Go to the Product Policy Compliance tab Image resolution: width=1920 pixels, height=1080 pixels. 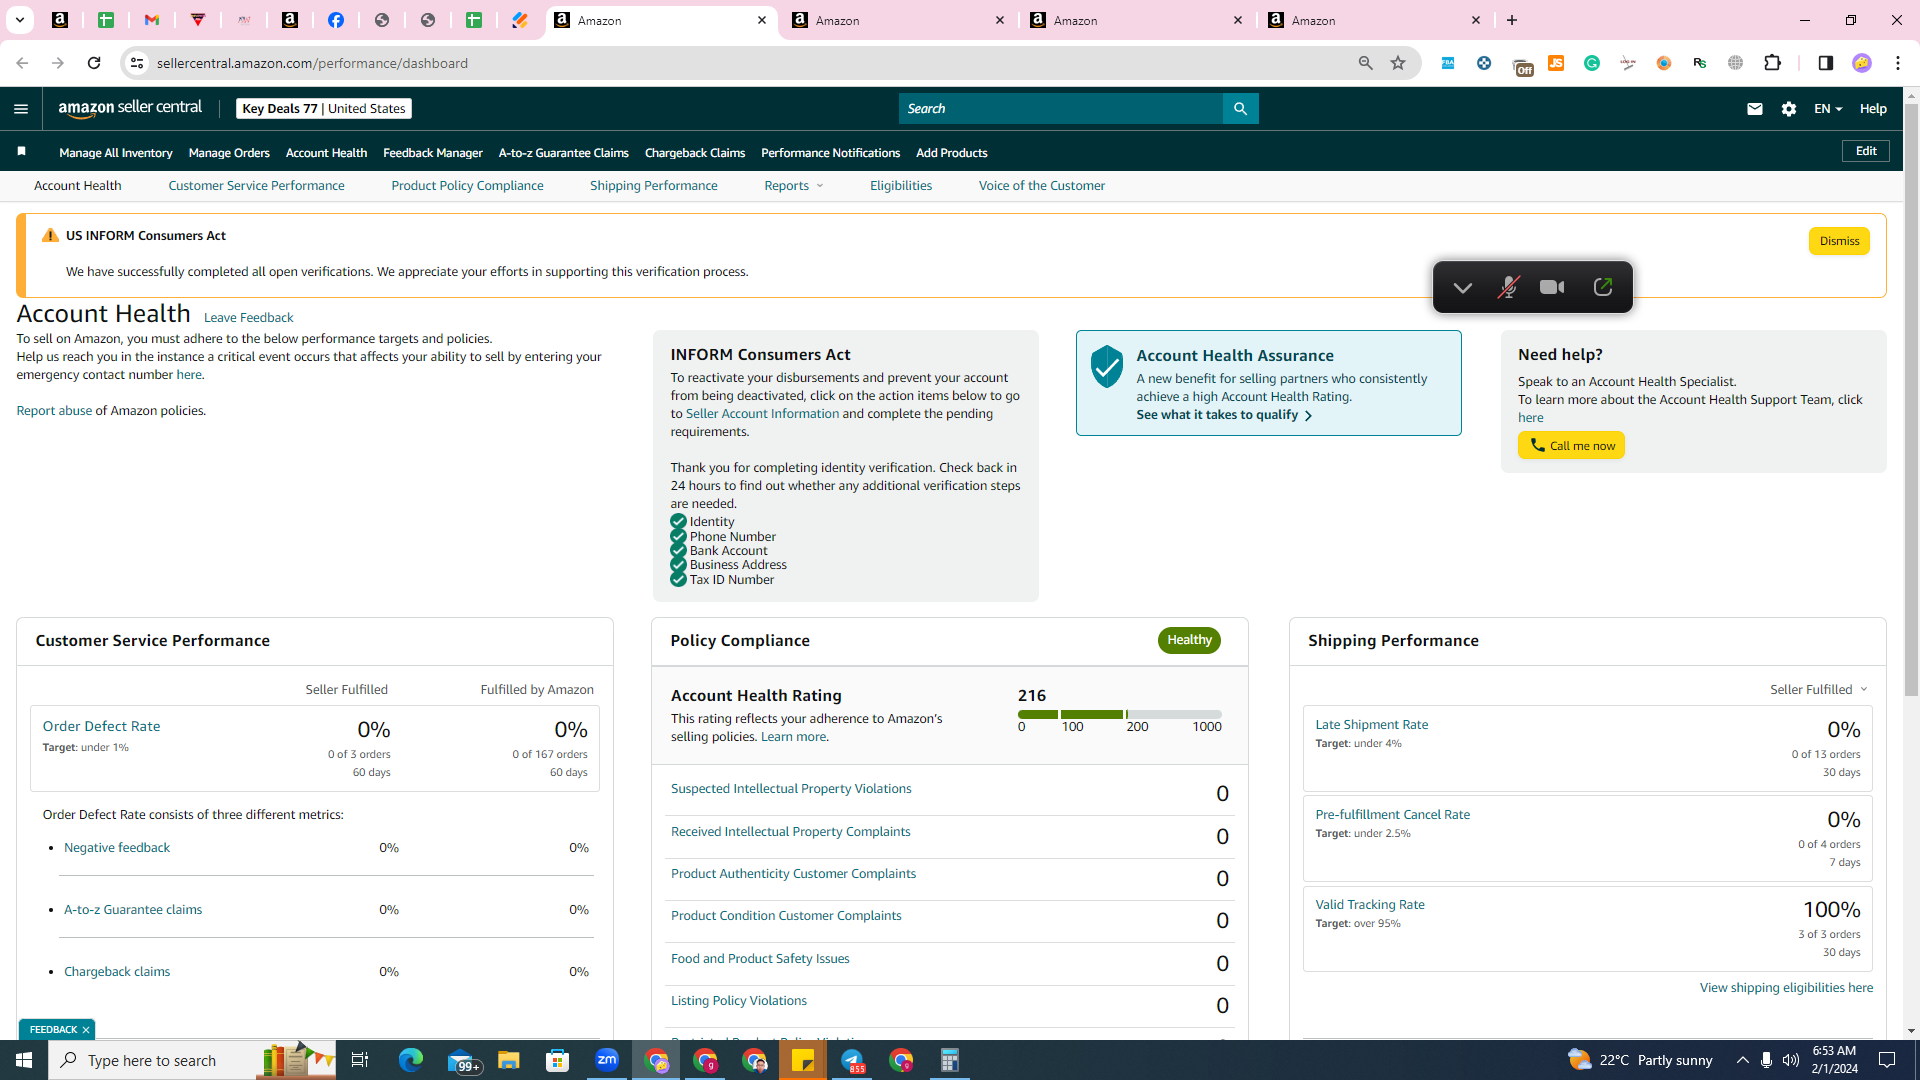(467, 186)
